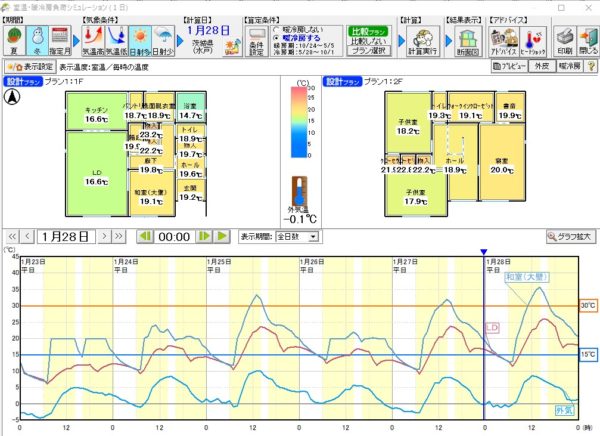
Task: Click the blue triangle timeline marker on graph
Action: pyautogui.click(x=484, y=251)
